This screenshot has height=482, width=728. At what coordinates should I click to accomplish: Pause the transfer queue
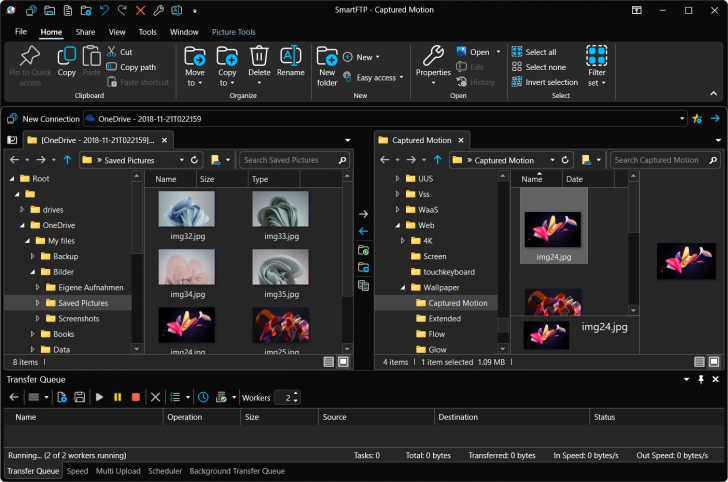click(x=117, y=397)
